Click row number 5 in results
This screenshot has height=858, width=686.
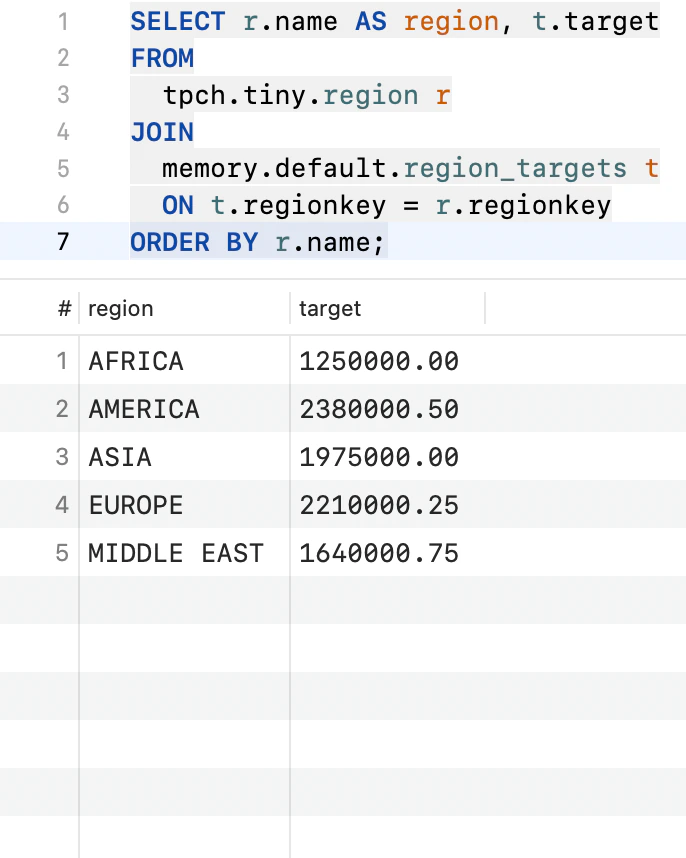[x=62, y=553]
